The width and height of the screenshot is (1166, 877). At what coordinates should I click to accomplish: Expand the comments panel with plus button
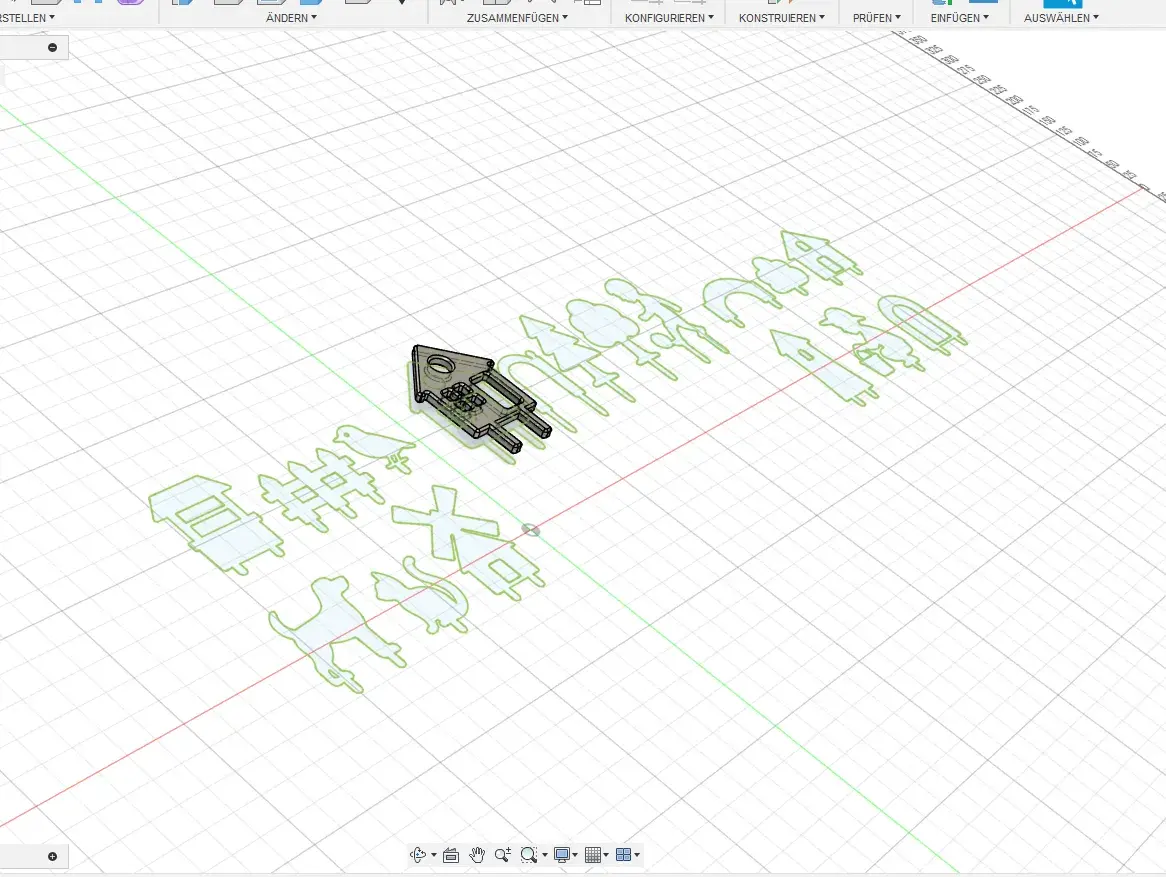coord(52,856)
